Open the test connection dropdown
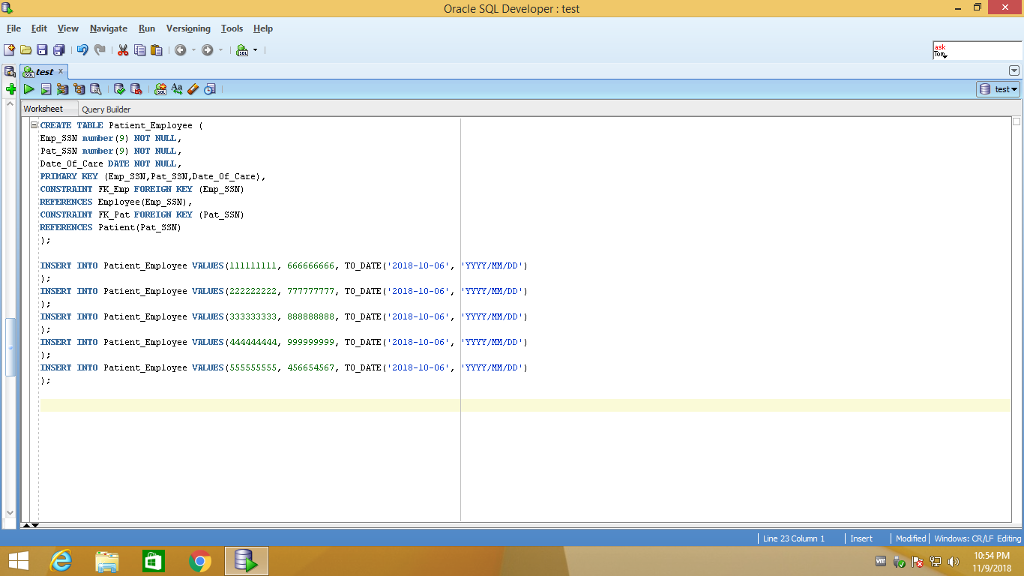Image resolution: width=1024 pixels, height=576 pixels. pyautogui.click(x=999, y=89)
